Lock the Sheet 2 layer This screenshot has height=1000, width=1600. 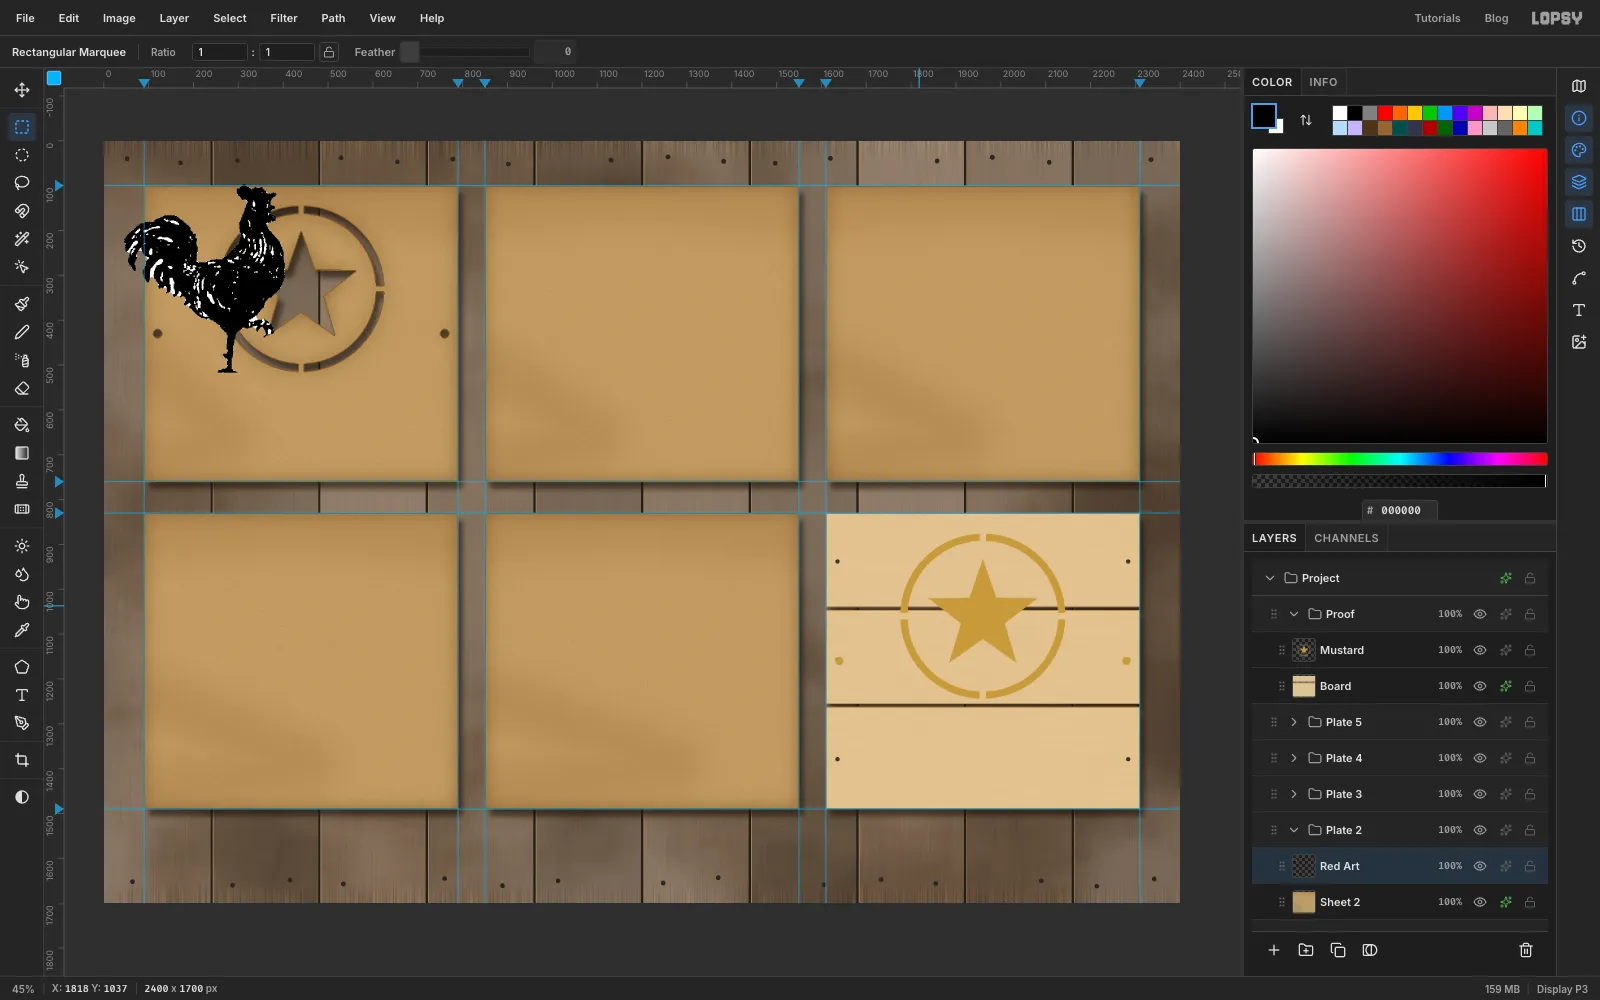1530,902
